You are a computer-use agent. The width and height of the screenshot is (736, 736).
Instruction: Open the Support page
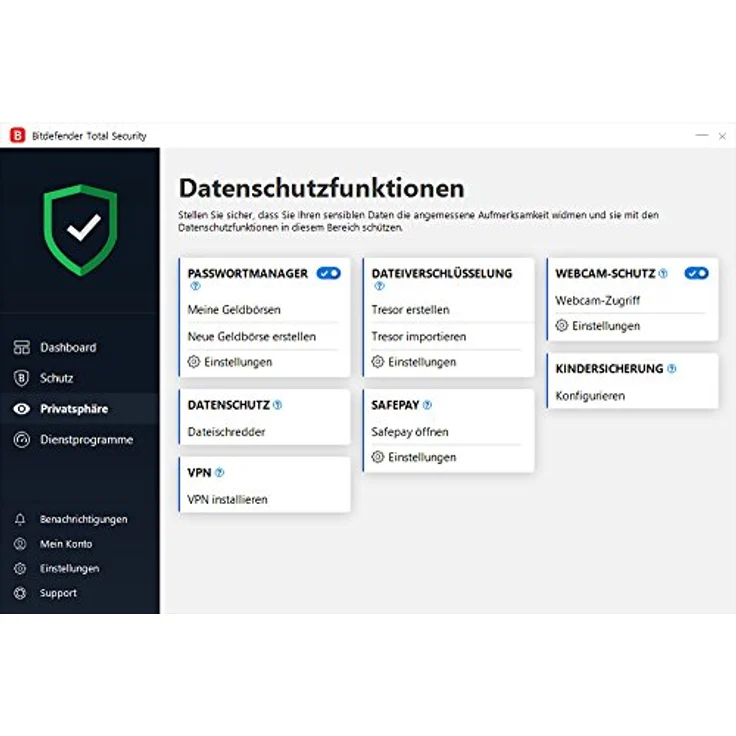[x=58, y=593]
